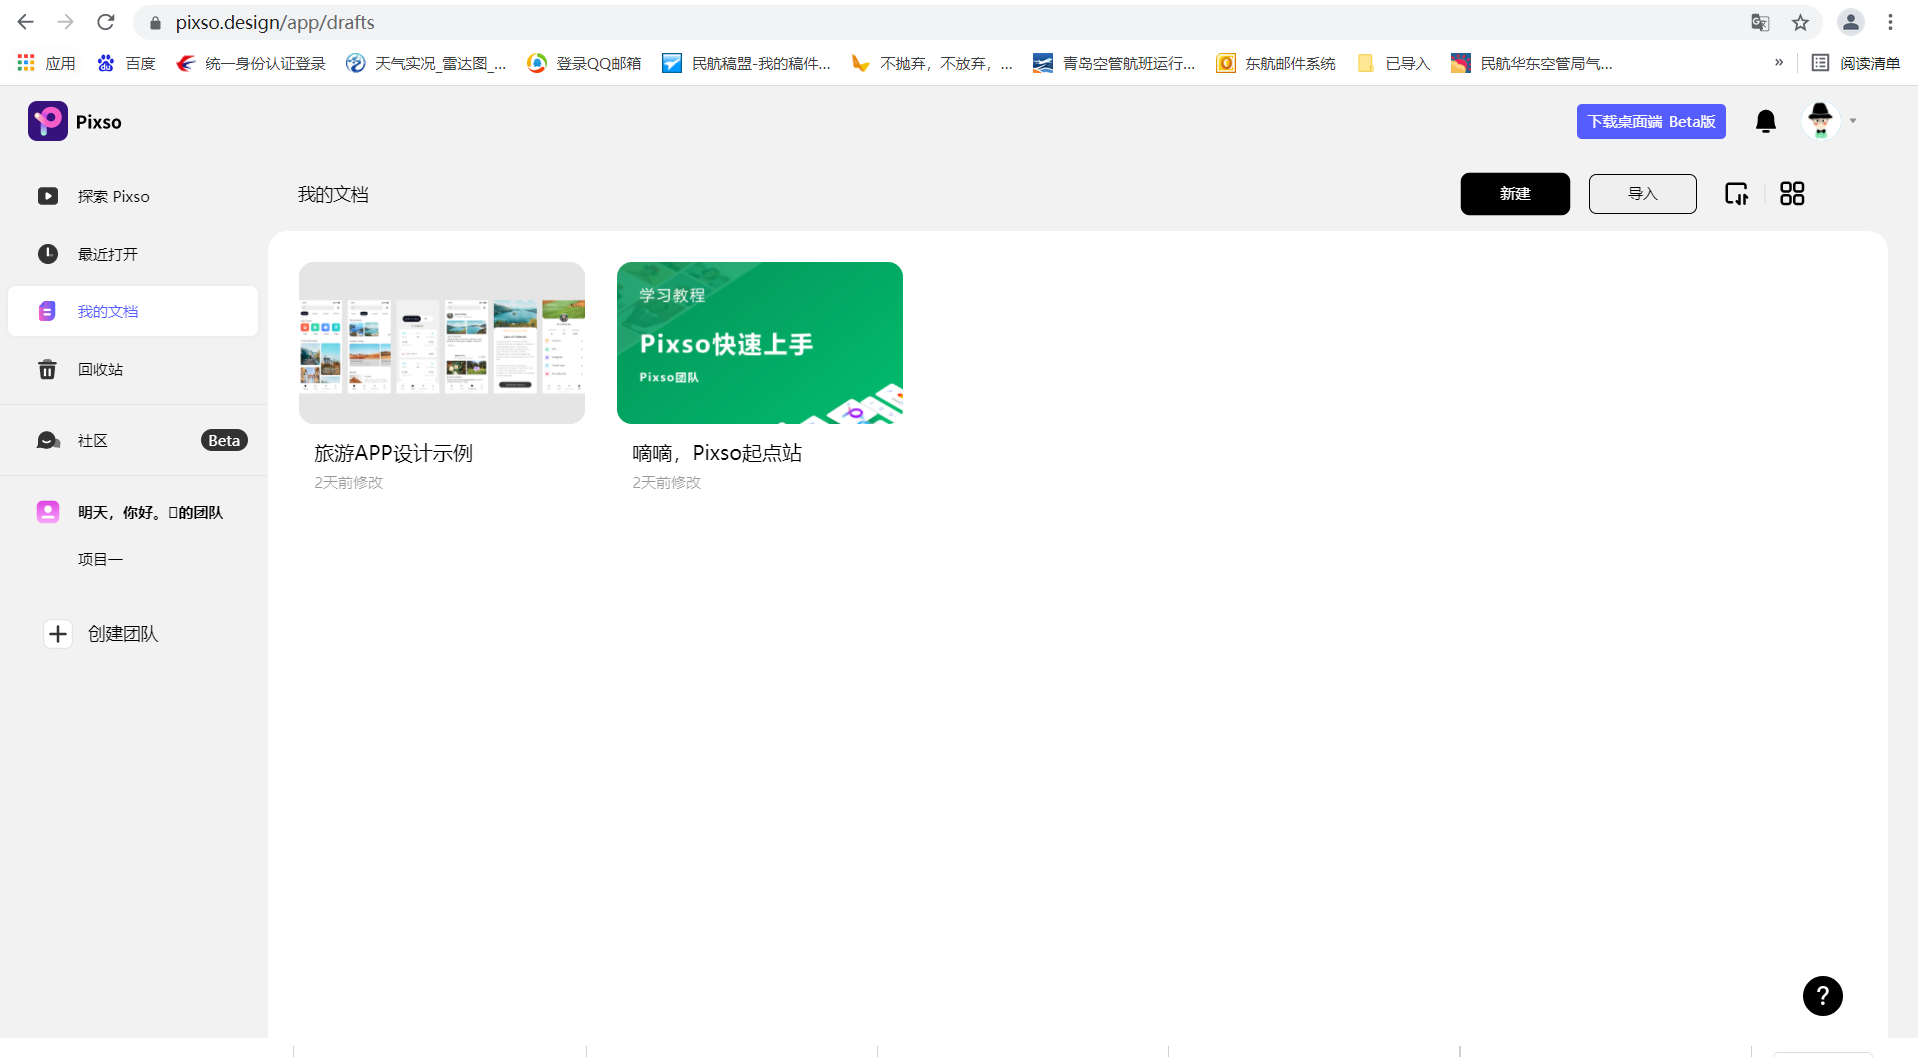Click the 我的文档 page heading
The height and width of the screenshot is (1057, 1918).
point(333,194)
